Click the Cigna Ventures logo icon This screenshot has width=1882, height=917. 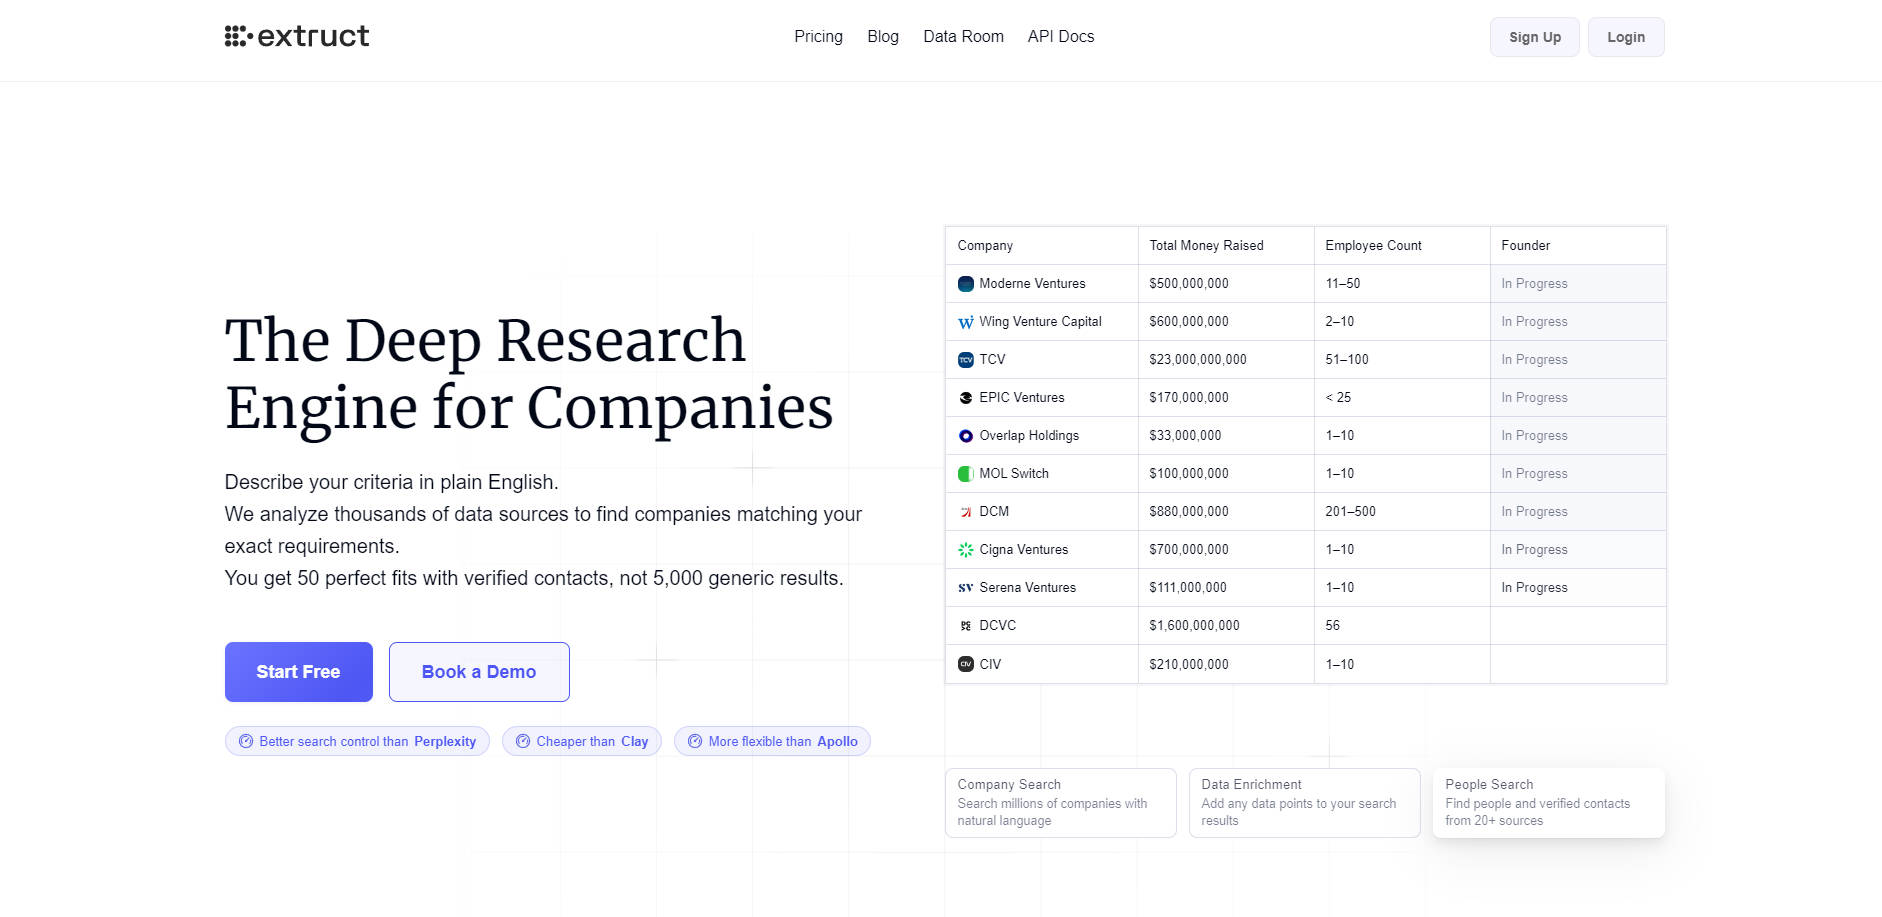coord(965,550)
